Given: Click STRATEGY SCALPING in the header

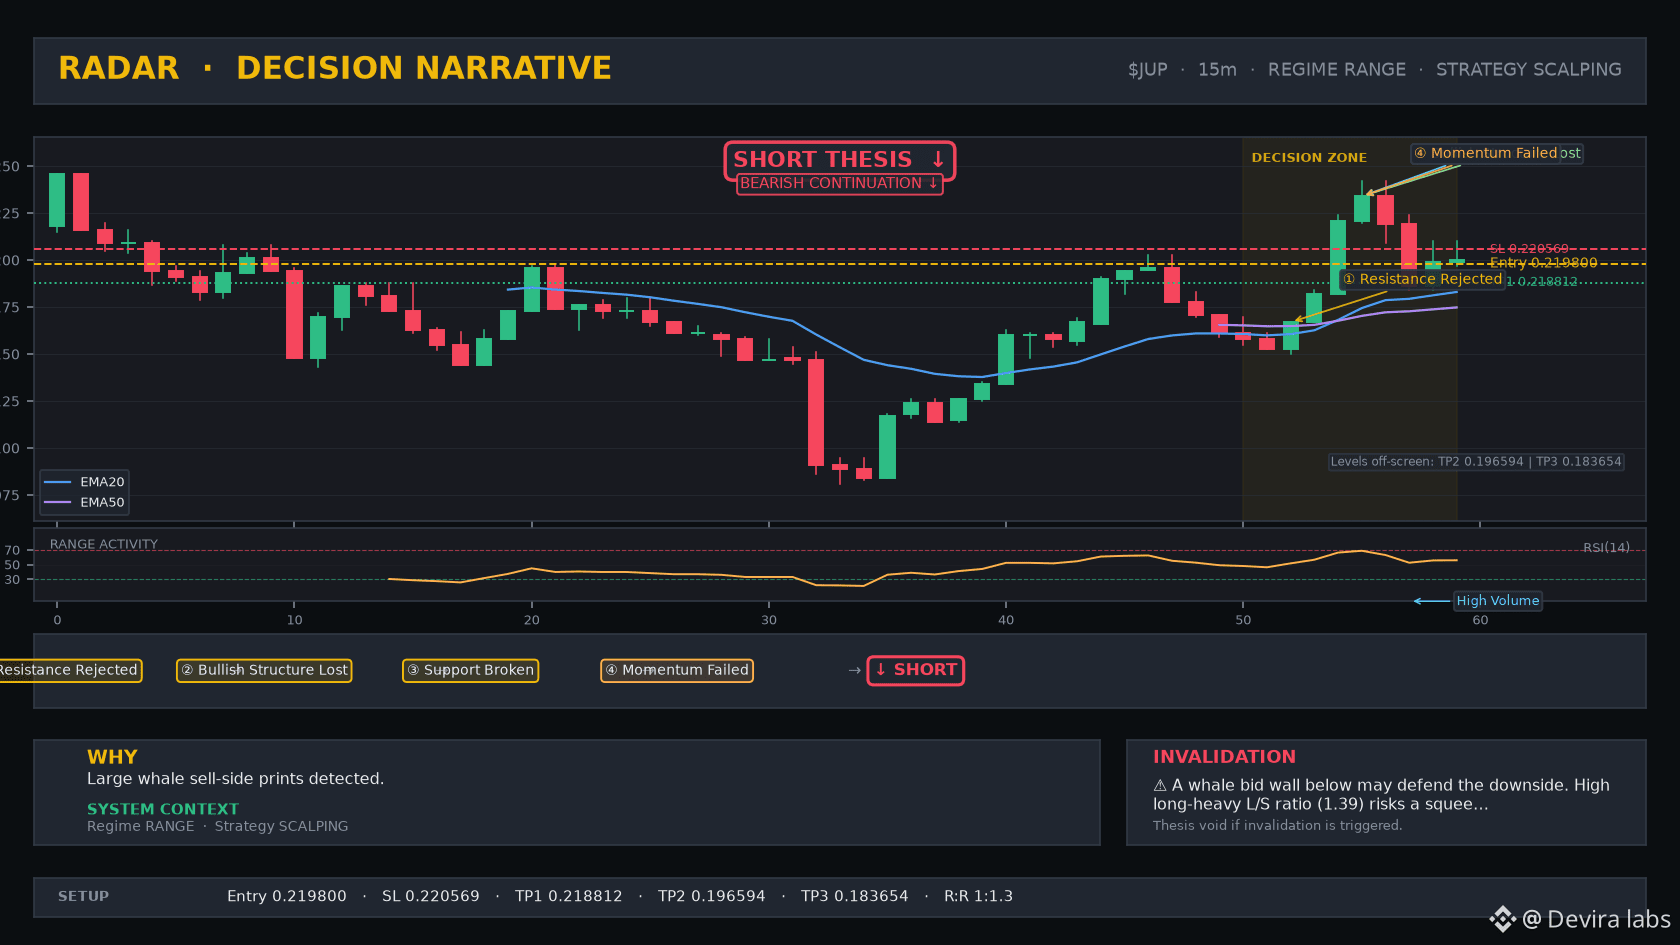Looking at the screenshot, I should 1528,70.
